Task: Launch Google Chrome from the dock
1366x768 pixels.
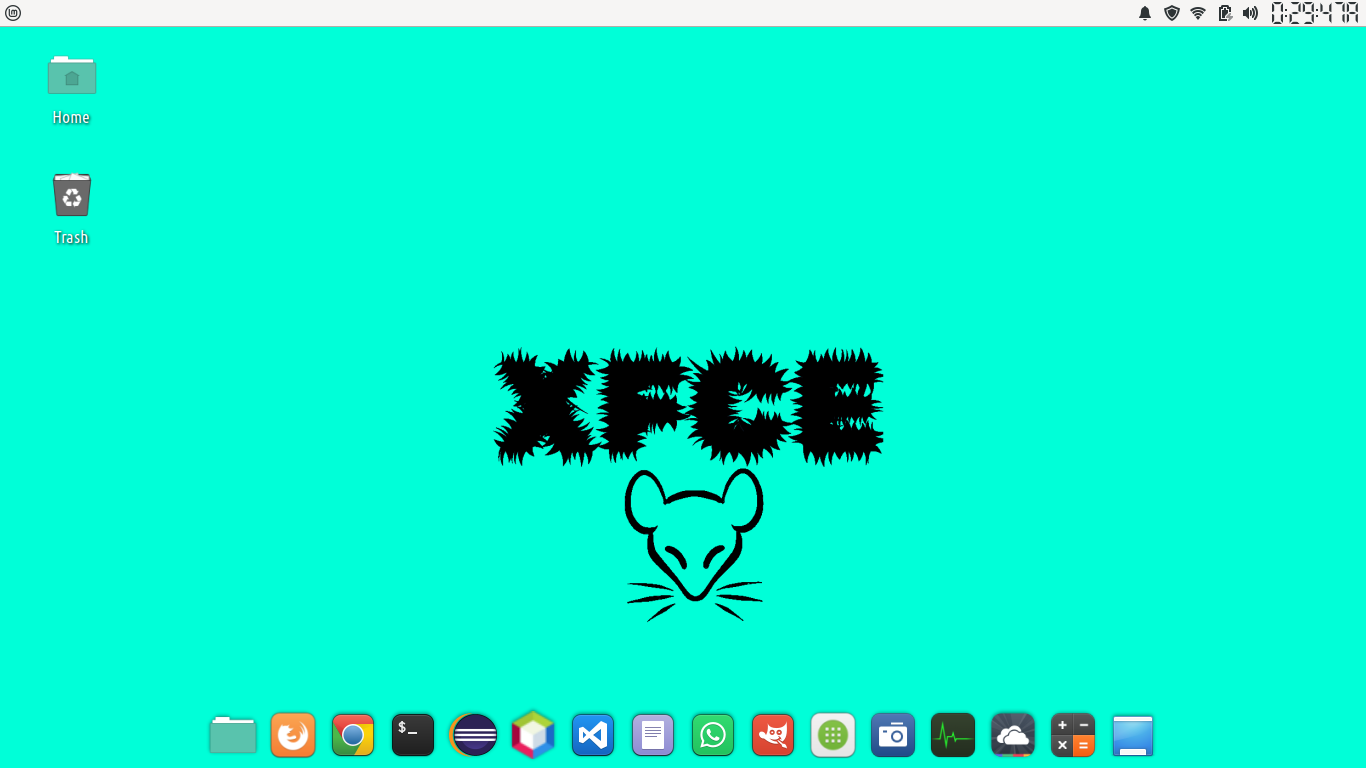Action: [353, 735]
